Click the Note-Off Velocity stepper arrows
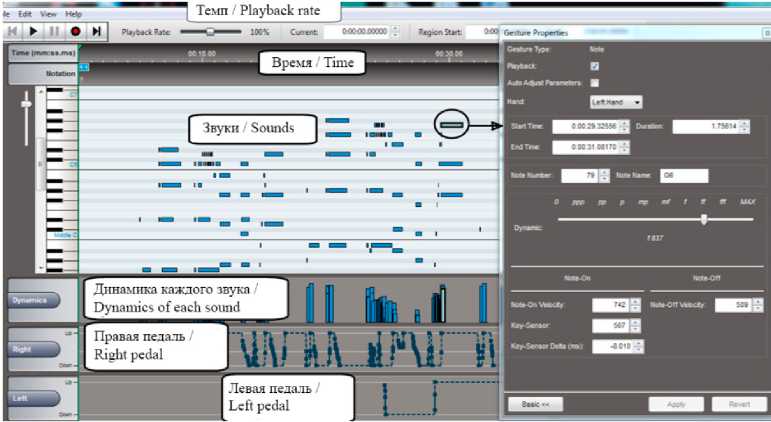 (x=758, y=305)
